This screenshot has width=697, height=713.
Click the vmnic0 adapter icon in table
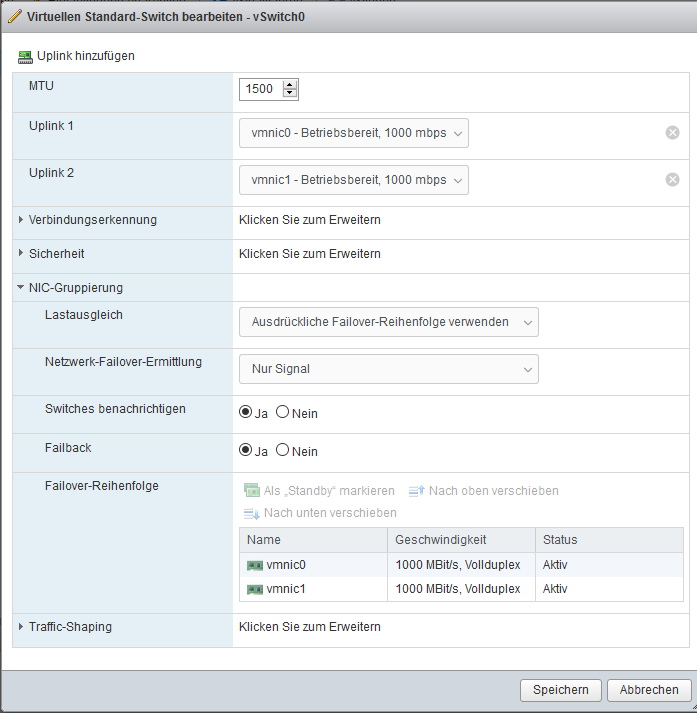click(x=255, y=565)
